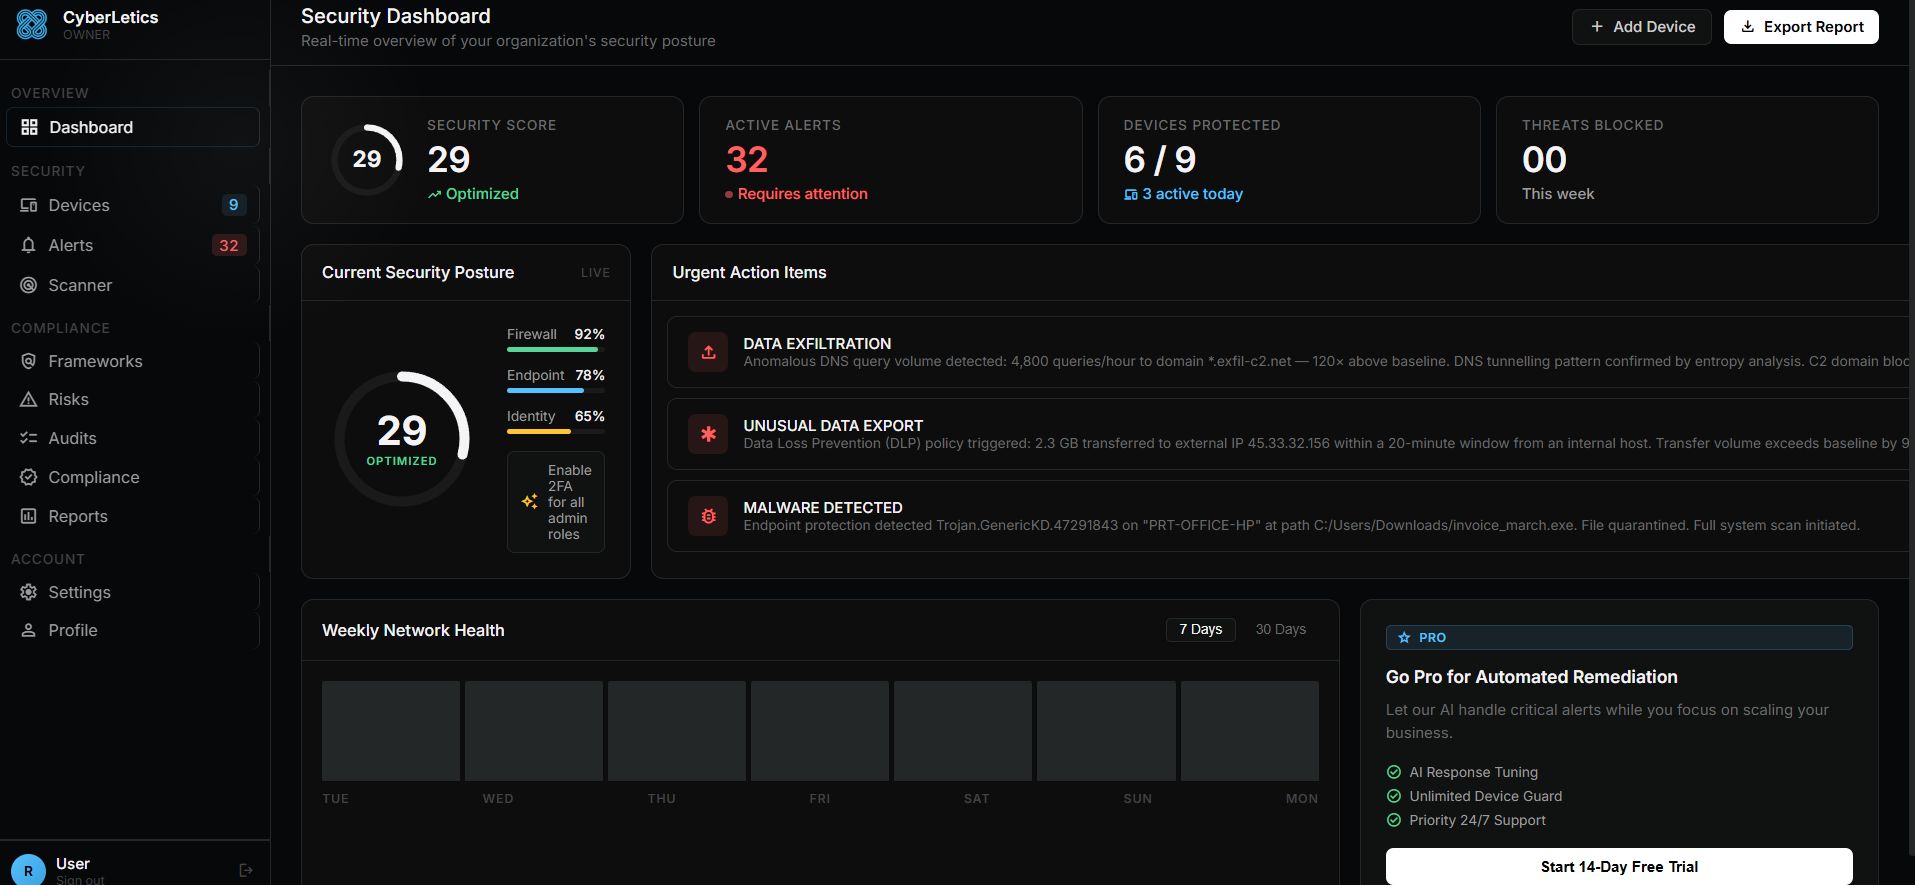Viewport: 1915px width, 885px height.
Task: Click the check icon beside Unlimited Device Guard
Action: point(1394,796)
